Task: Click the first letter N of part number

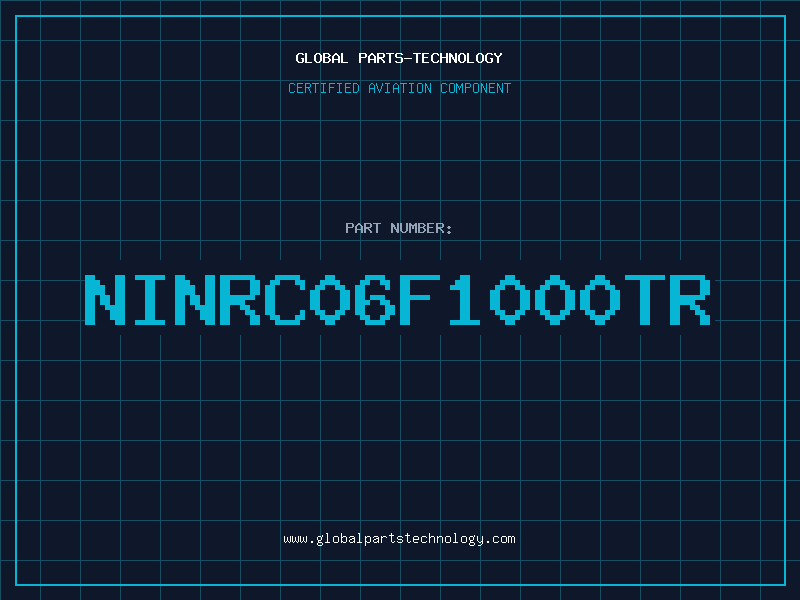Action: click(x=105, y=300)
